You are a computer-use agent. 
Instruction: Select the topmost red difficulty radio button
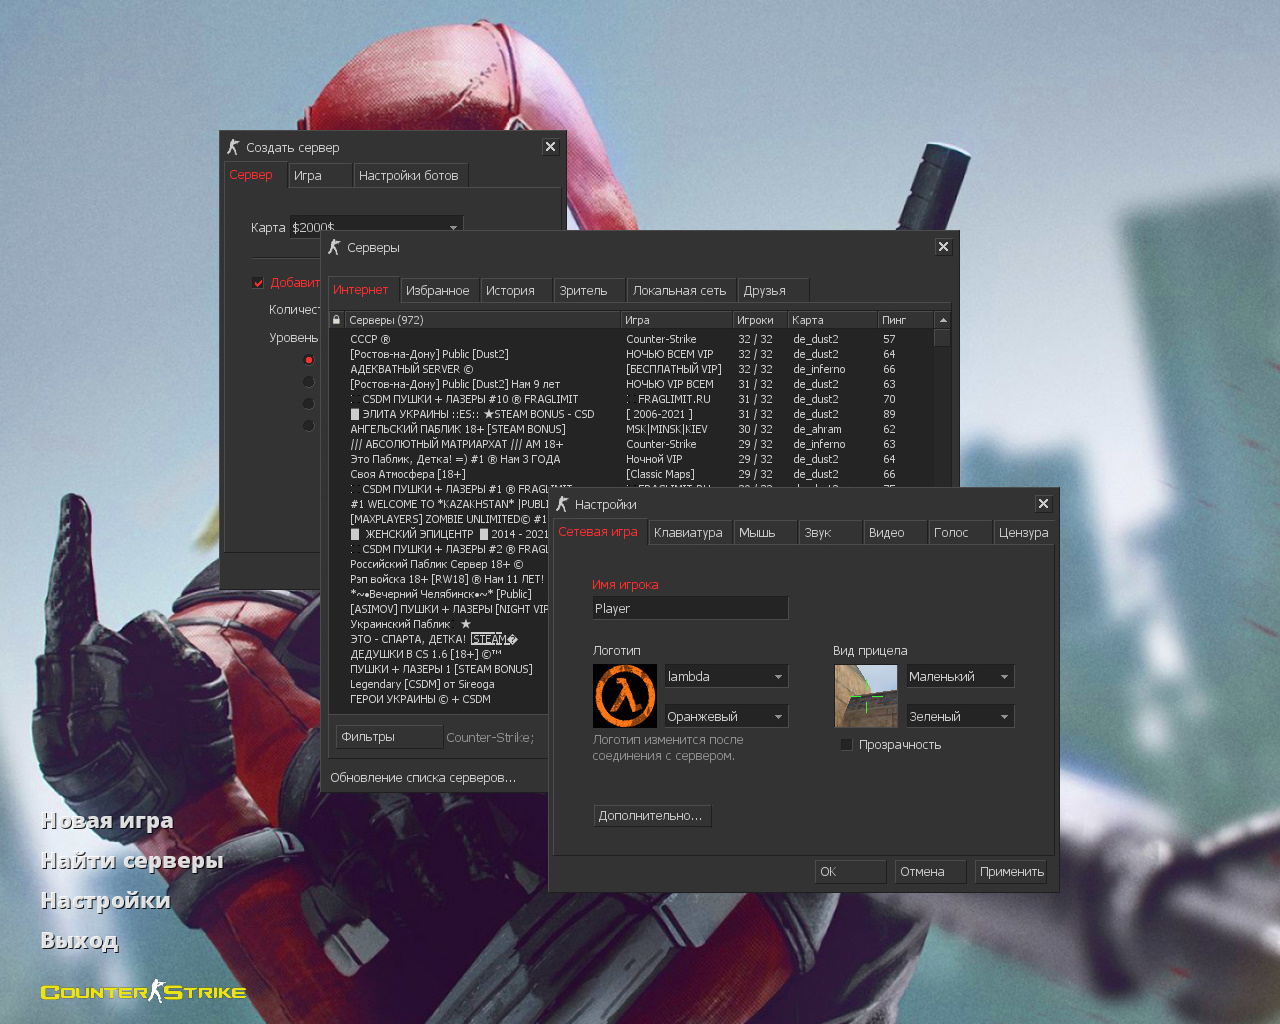pyautogui.click(x=308, y=360)
